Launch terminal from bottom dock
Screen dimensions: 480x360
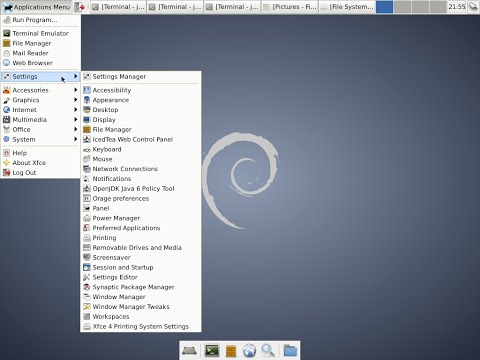pos(212,351)
